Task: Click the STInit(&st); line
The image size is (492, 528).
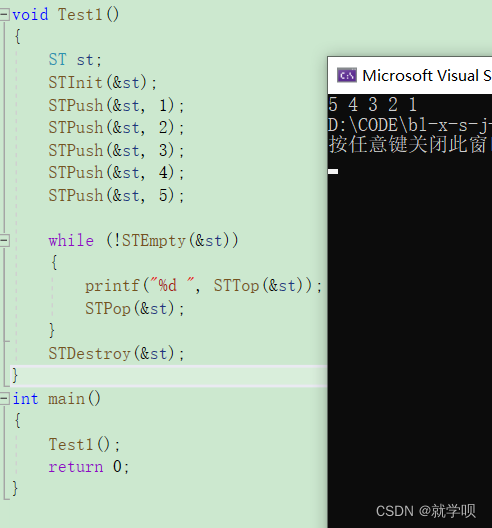Action: 103,82
